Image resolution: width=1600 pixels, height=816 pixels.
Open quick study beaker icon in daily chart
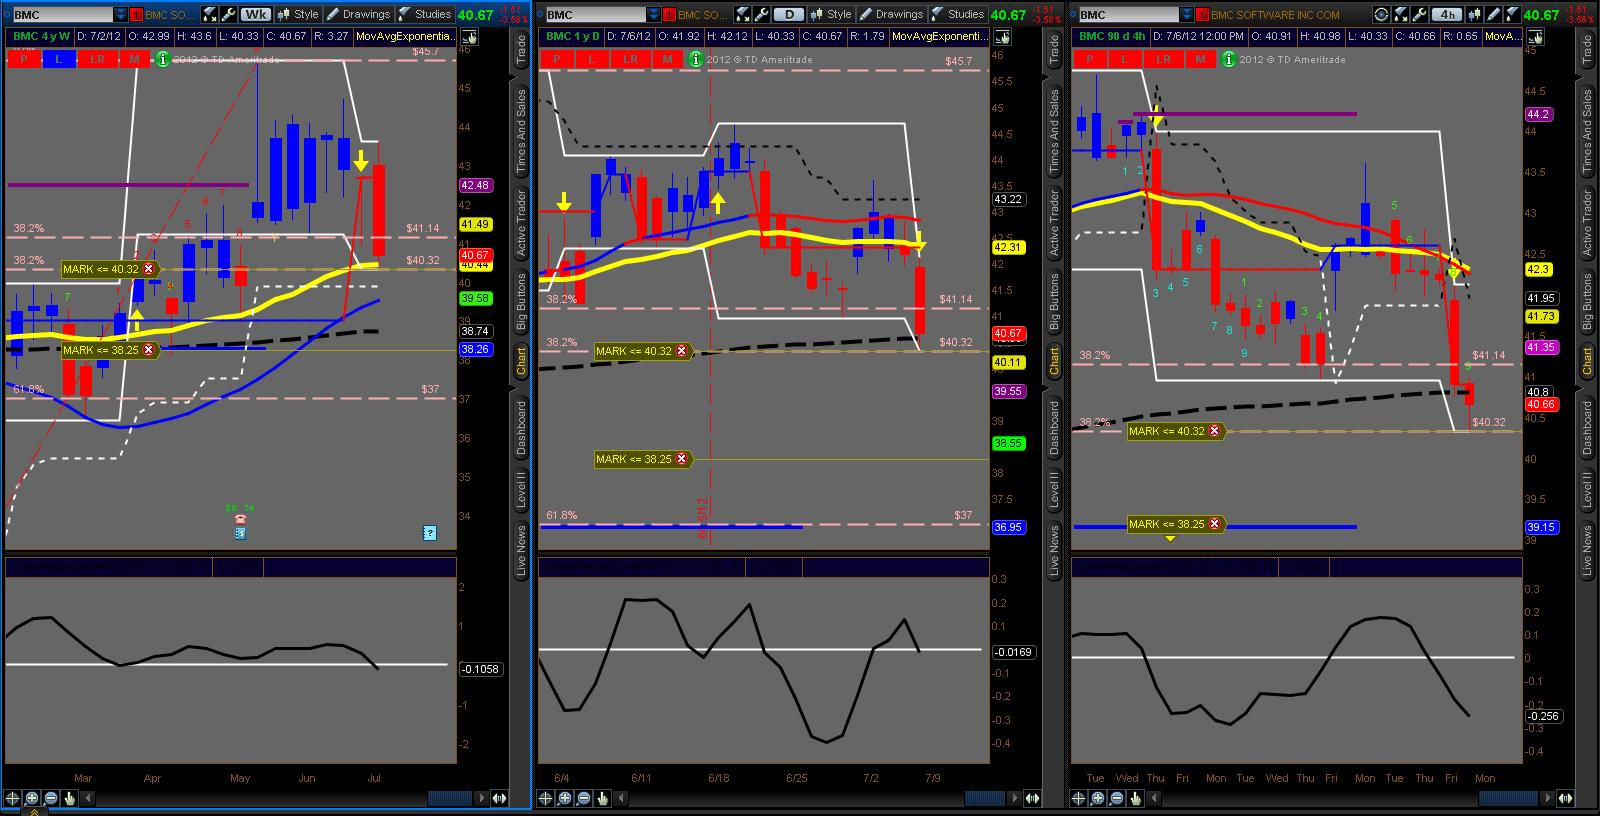pos(742,14)
